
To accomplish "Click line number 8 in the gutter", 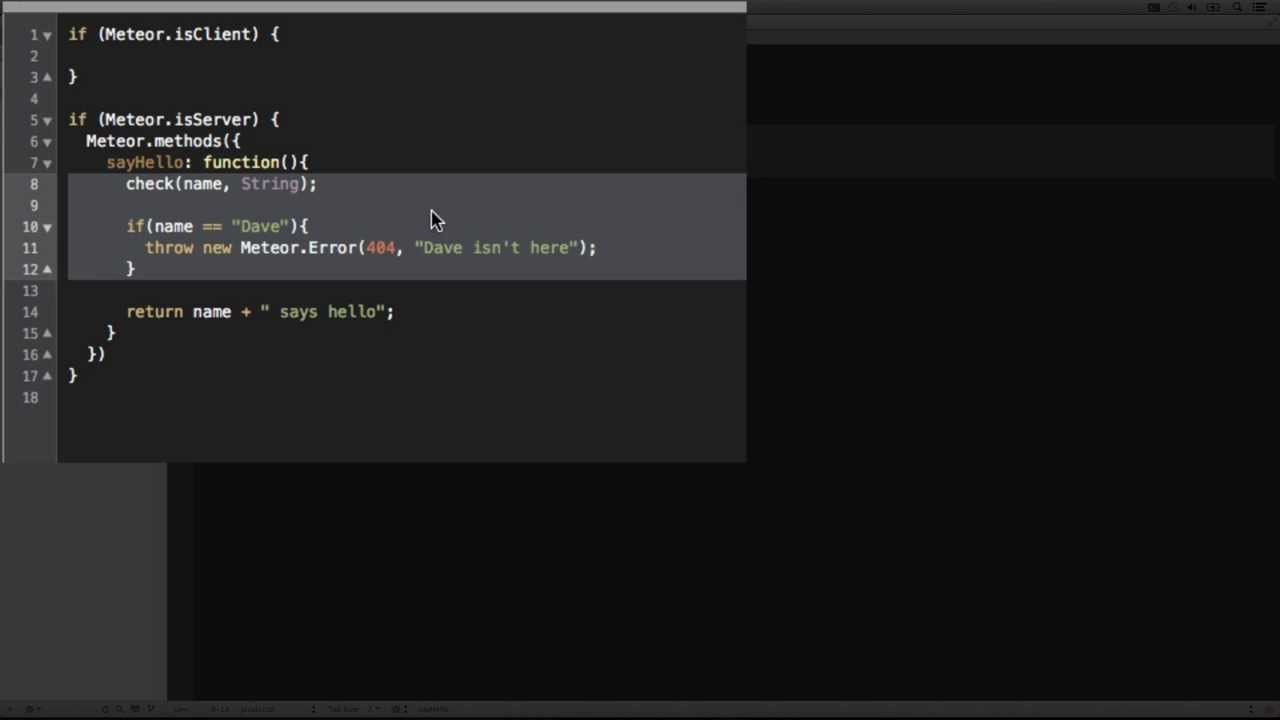I will click(x=34, y=184).
